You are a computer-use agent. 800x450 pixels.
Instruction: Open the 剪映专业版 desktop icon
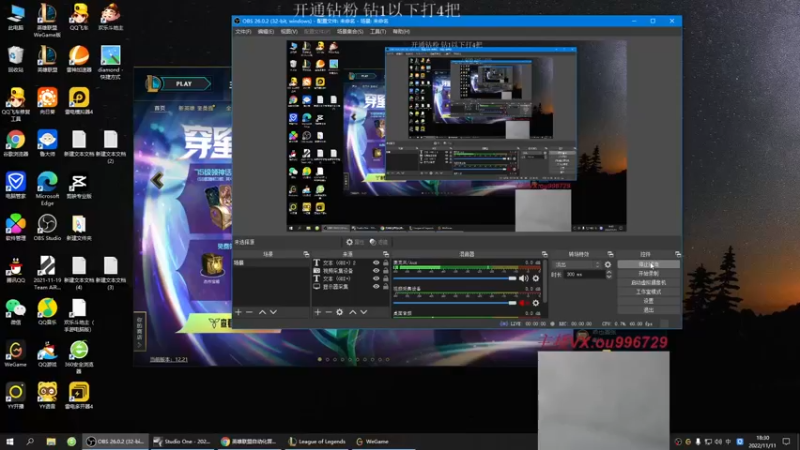(79, 186)
